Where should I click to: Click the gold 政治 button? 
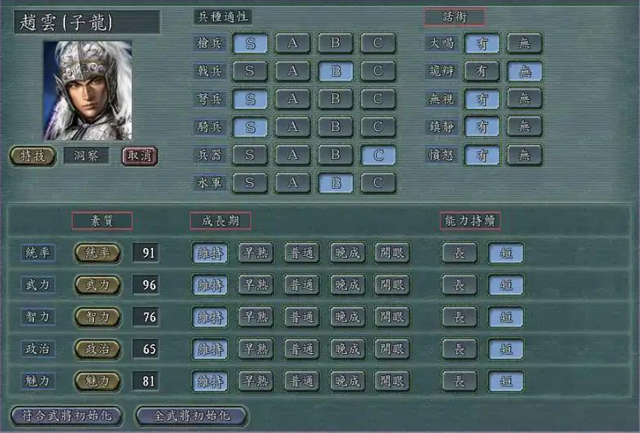coord(98,349)
